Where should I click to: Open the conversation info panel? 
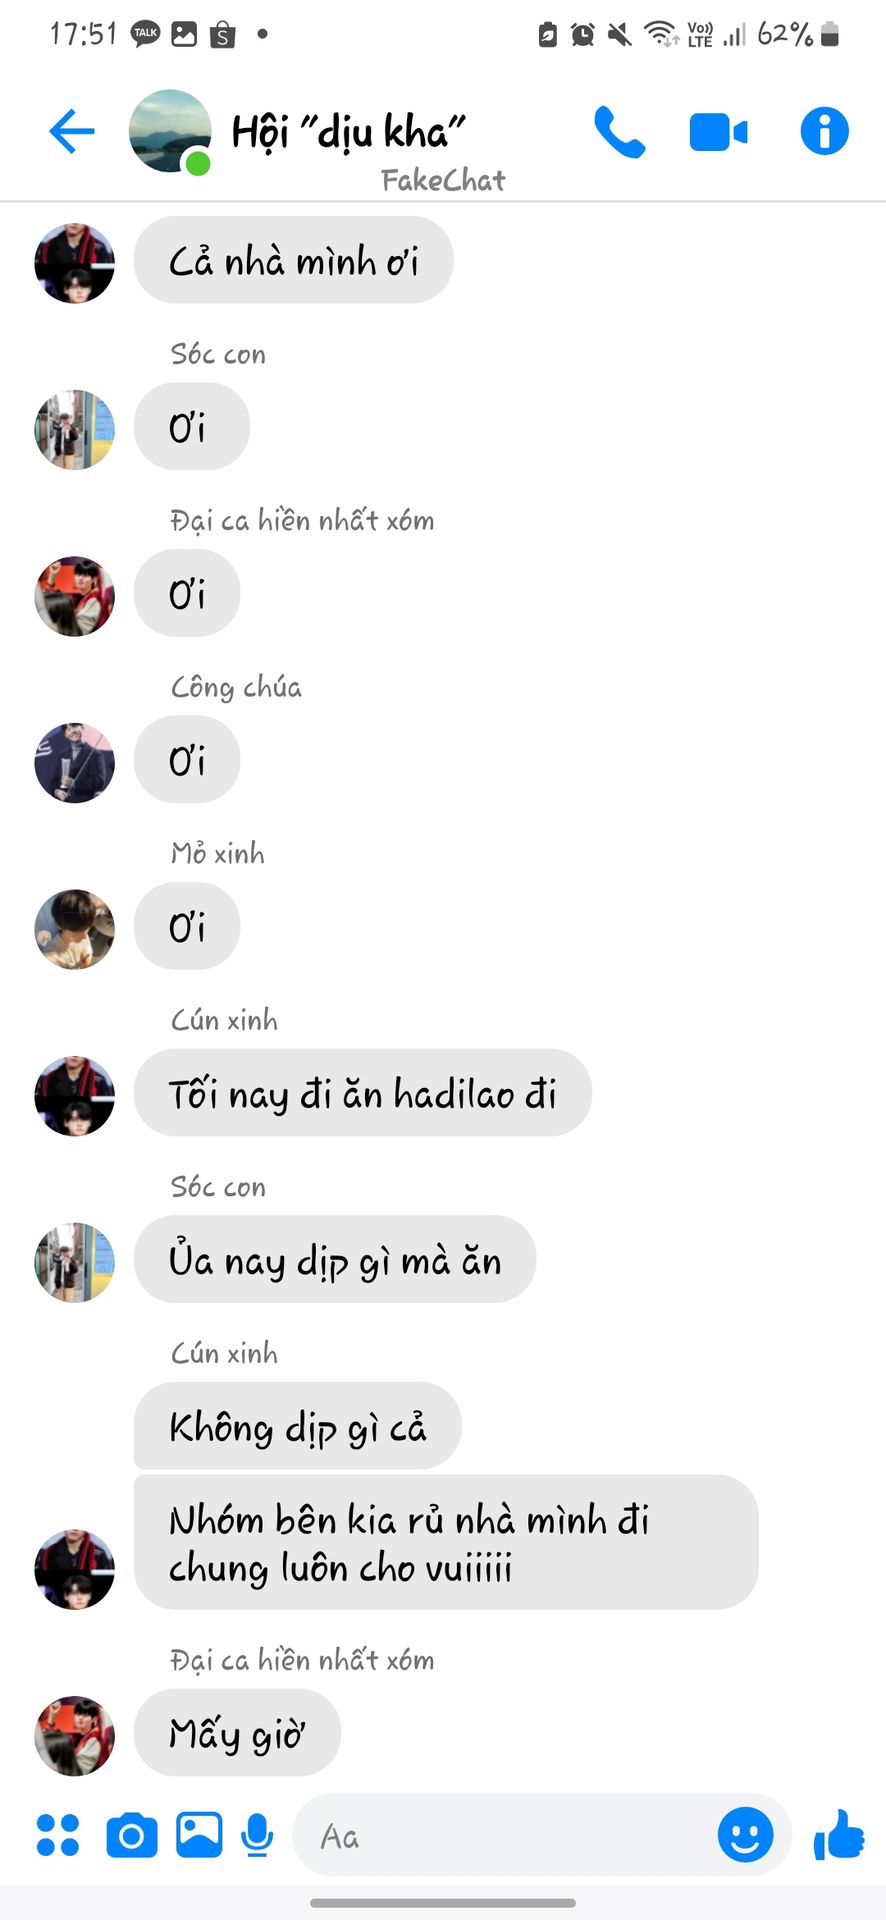click(824, 131)
